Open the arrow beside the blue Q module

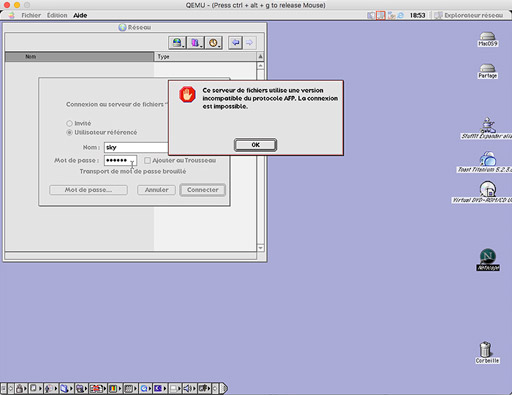150,388
